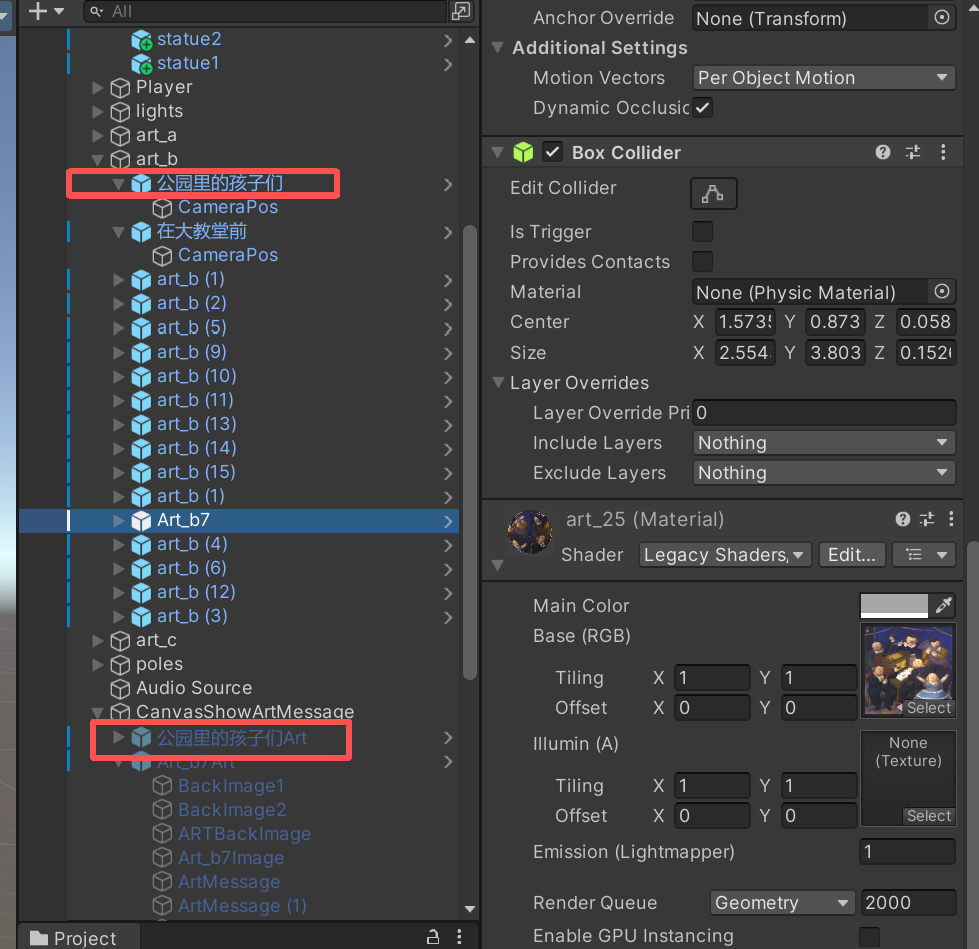Enable the GPU Instancing checkbox
The height and width of the screenshot is (949, 979).
click(x=869, y=937)
